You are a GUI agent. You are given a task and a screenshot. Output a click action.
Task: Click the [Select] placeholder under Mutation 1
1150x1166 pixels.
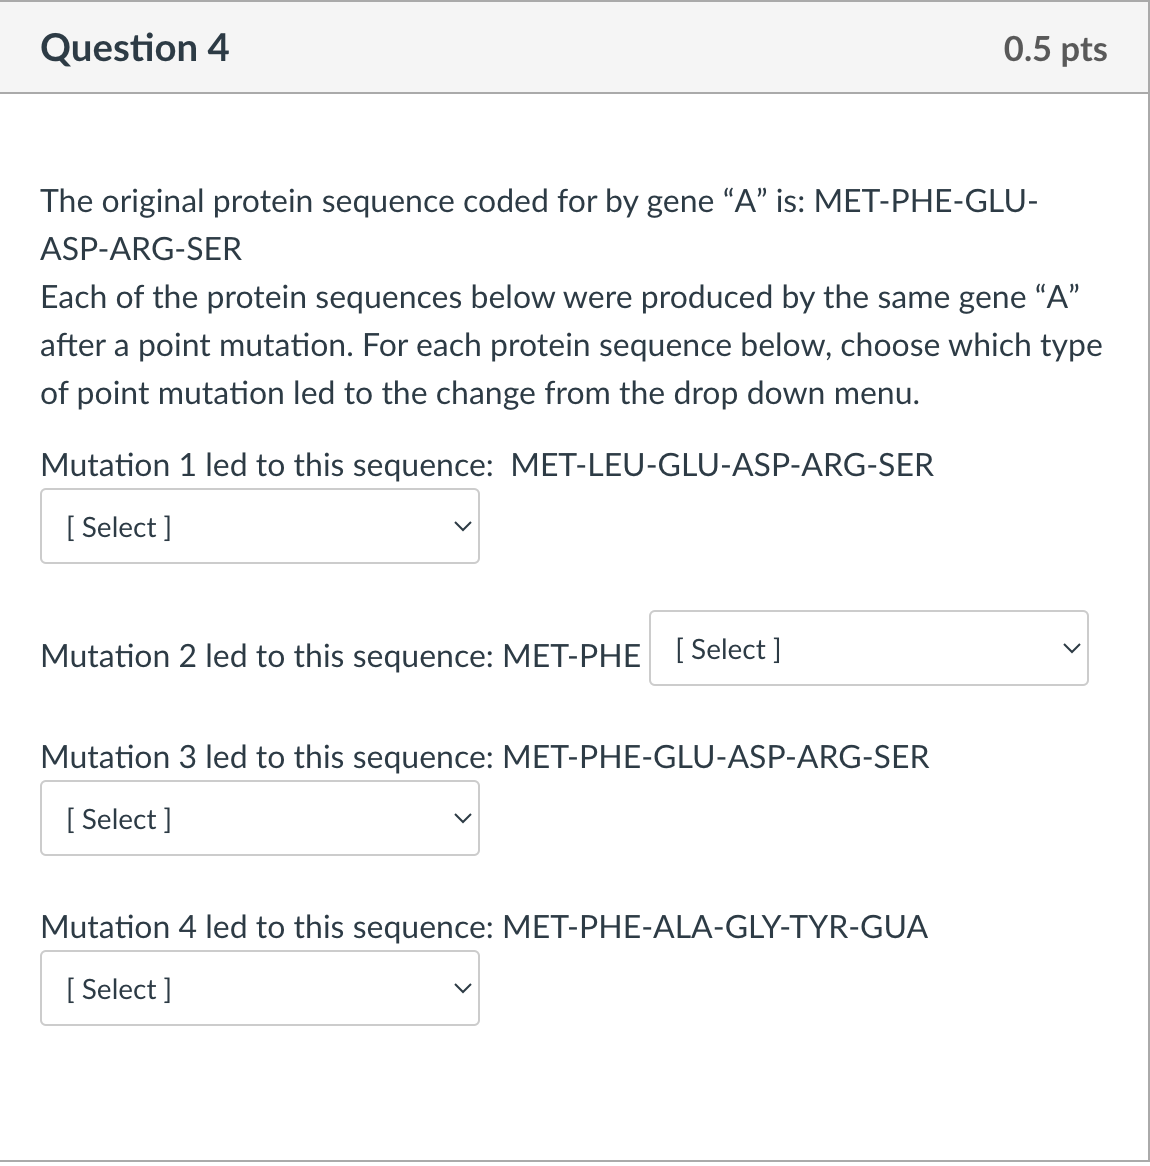[x=118, y=527]
